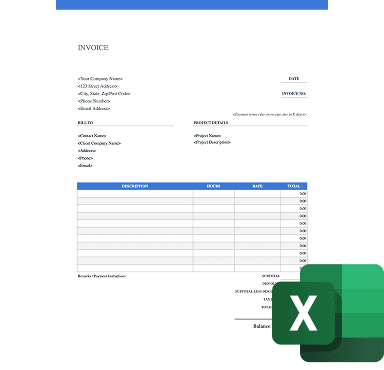This screenshot has width=384, height=370.
Task: Select the <Email> placeholder under Bill To
Action: click(85, 166)
